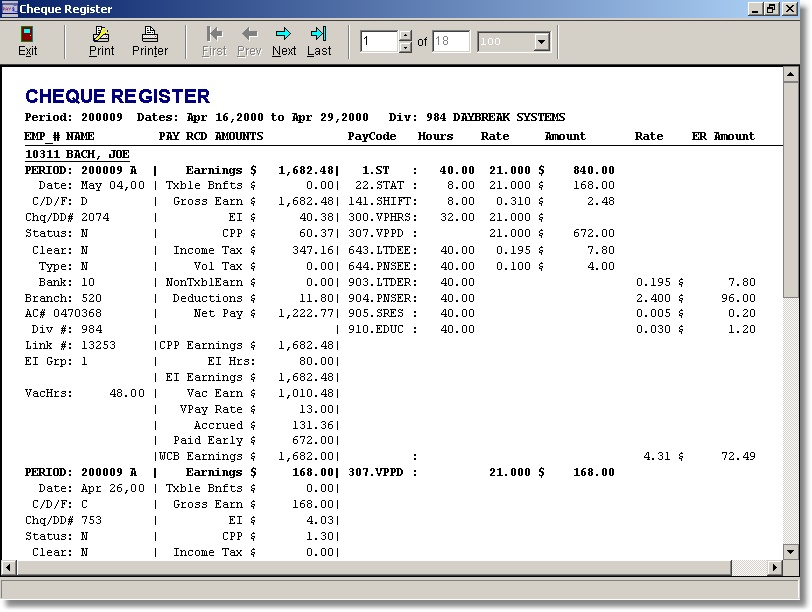Open the Printer setup icon
Screen dimensions: 812x612
150,35
